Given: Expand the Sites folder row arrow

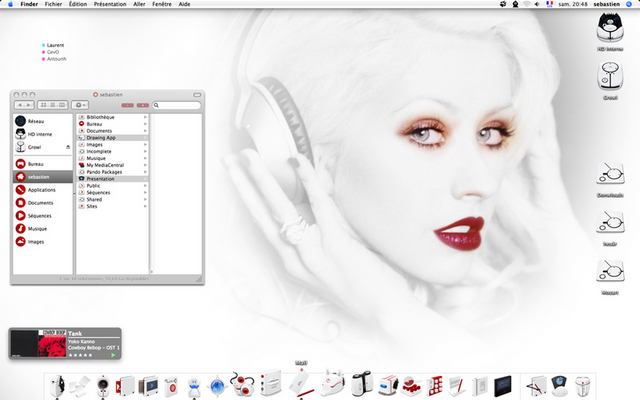Looking at the screenshot, I should (x=145, y=207).
